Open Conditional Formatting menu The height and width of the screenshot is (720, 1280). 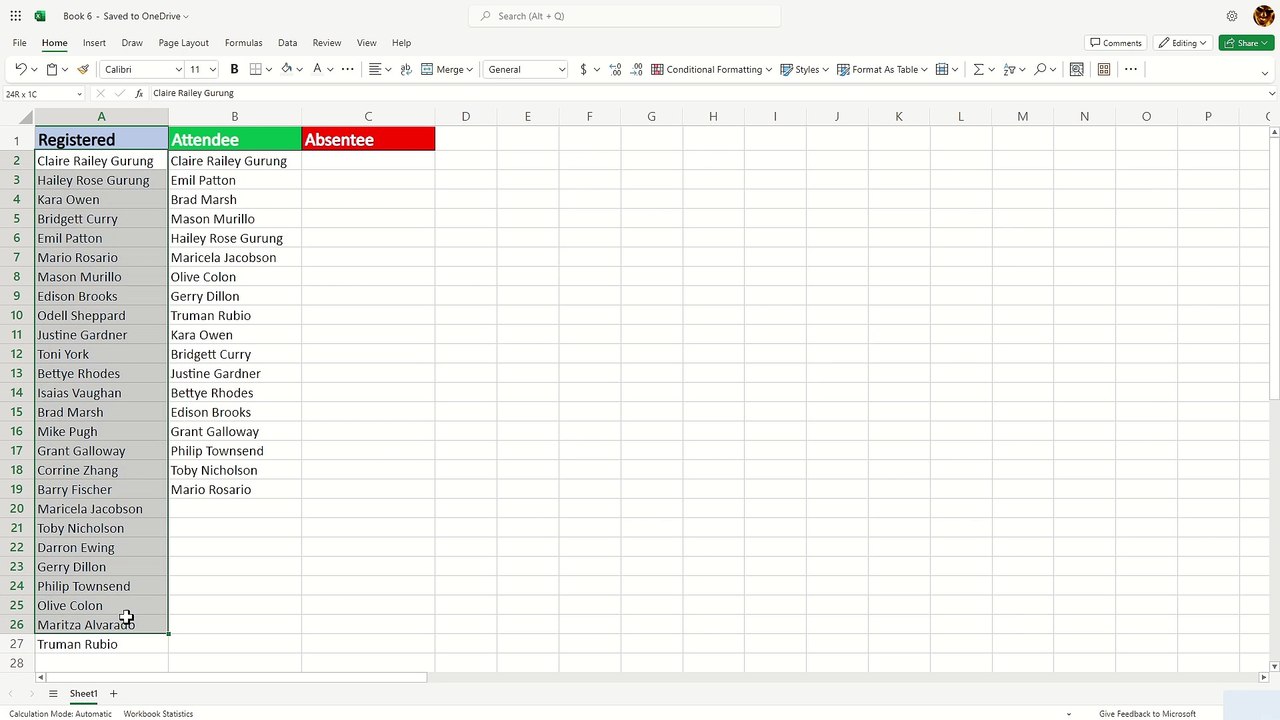click(711, 69)
